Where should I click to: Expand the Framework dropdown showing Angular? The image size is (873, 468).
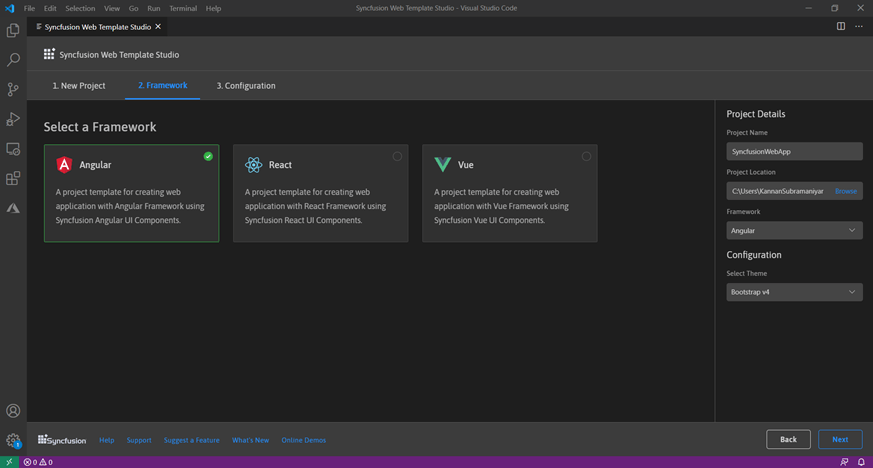pos(794,231)
